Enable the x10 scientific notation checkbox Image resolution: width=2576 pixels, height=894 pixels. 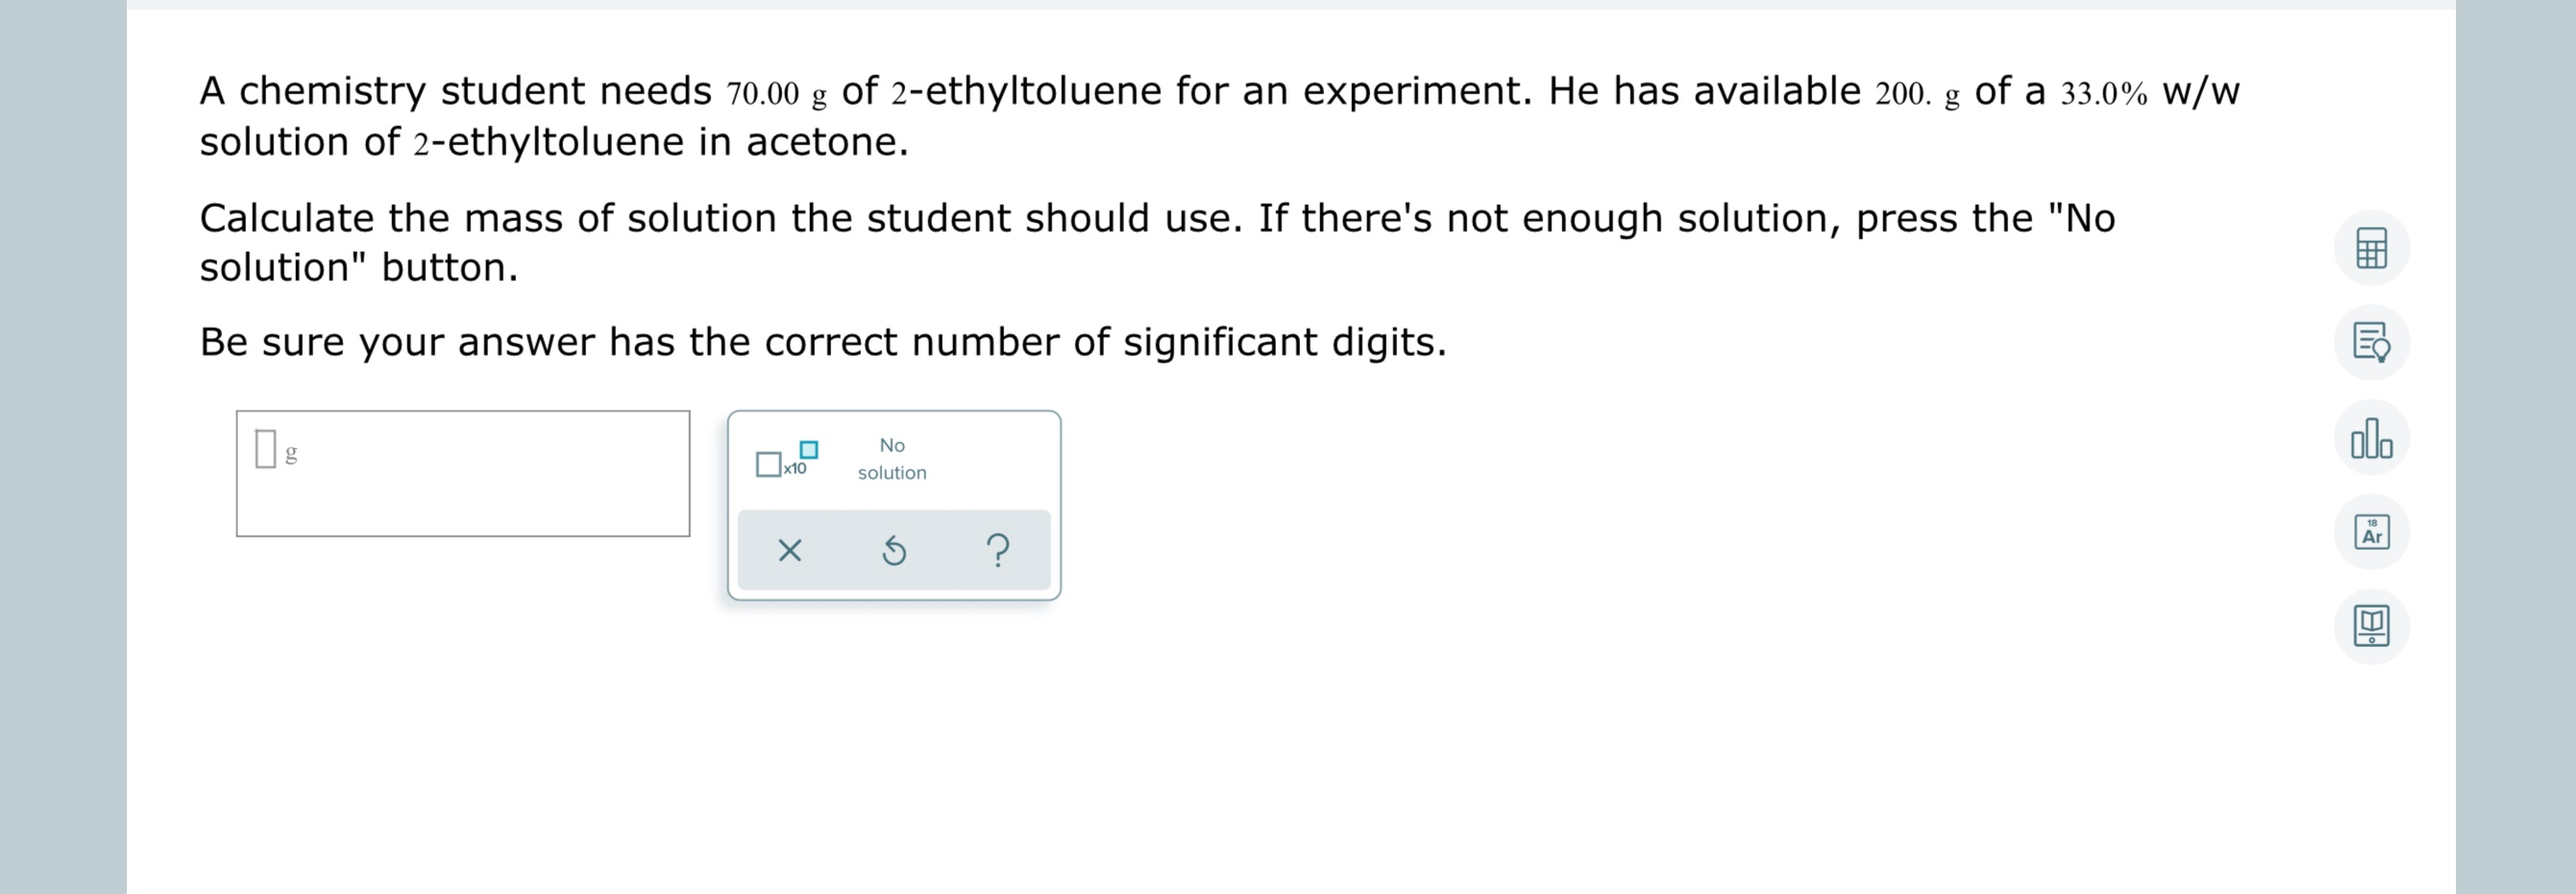(x=768, y=463)
